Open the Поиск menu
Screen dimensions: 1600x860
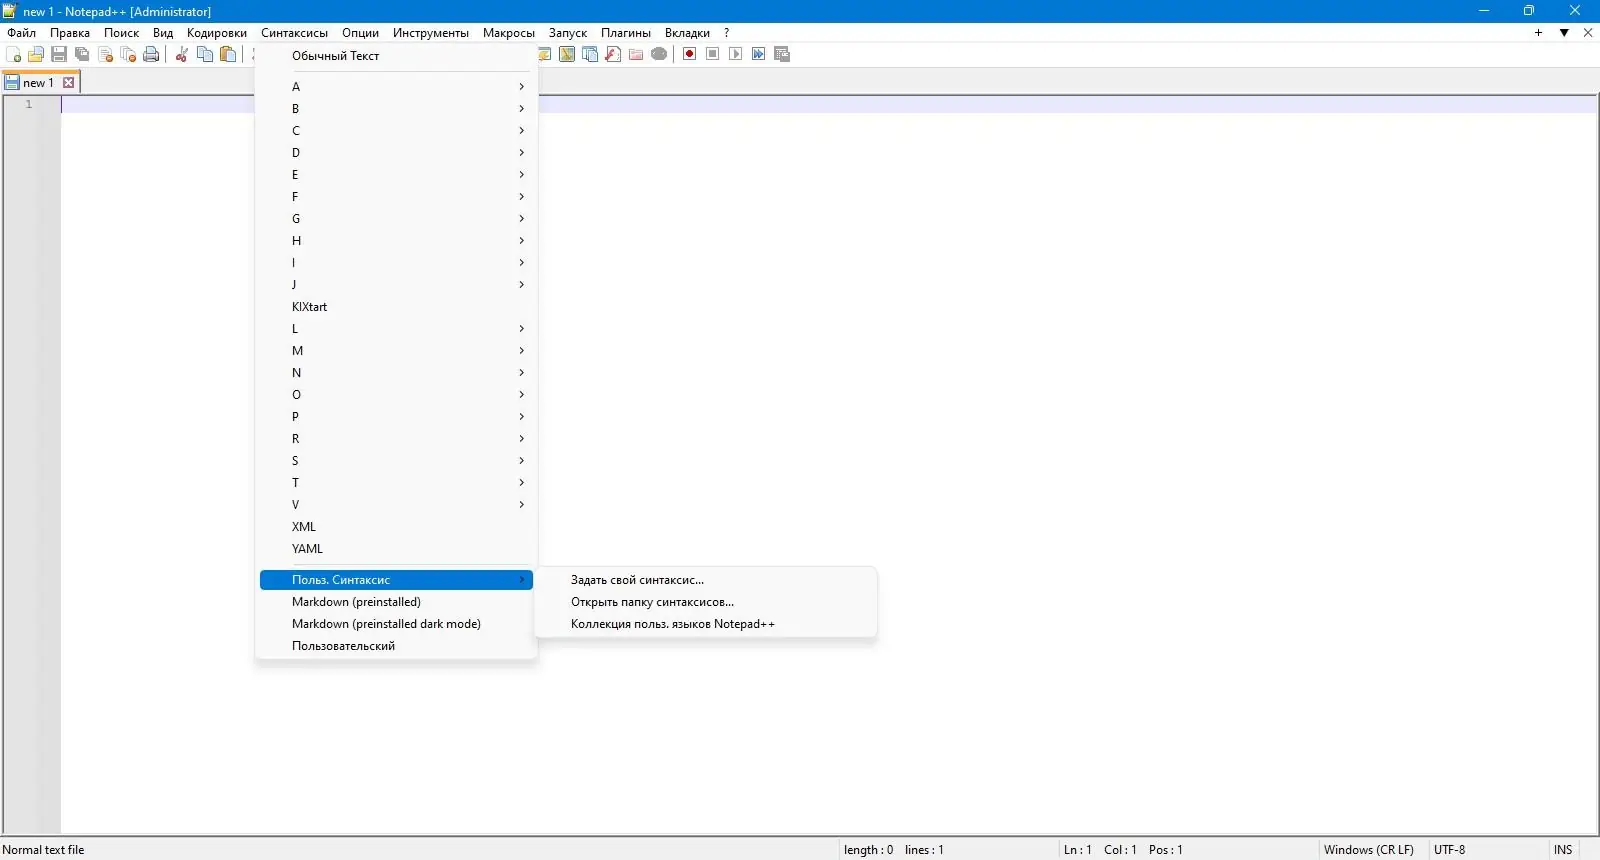122,33
